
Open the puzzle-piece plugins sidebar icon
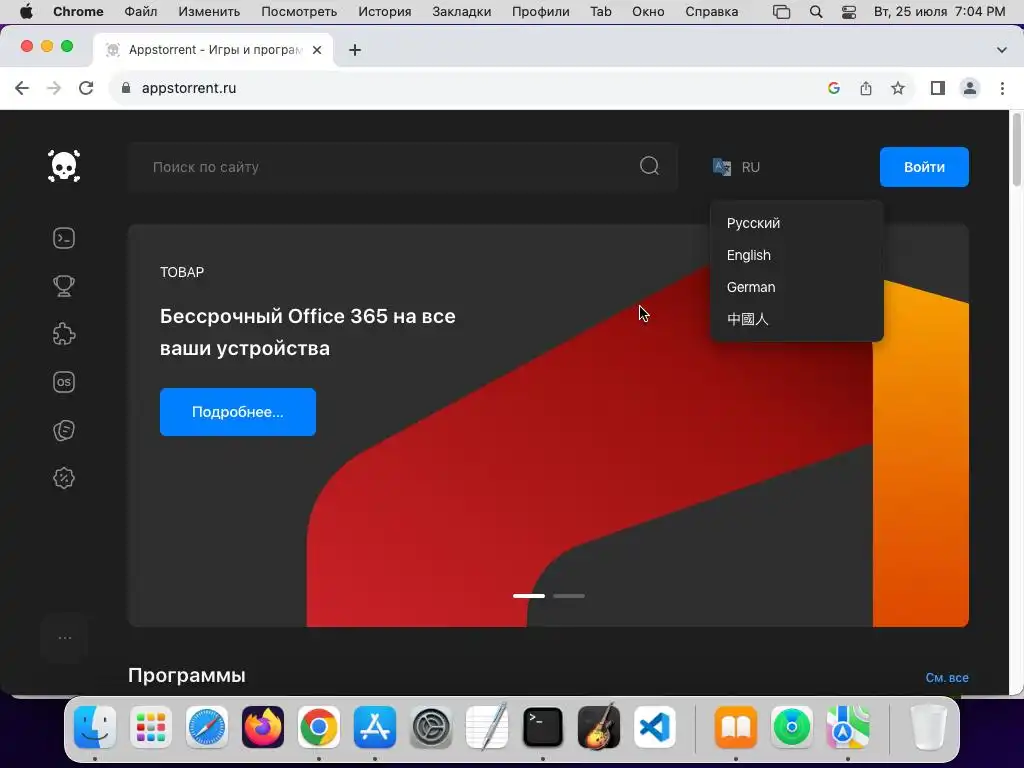[x=64, y=334]
